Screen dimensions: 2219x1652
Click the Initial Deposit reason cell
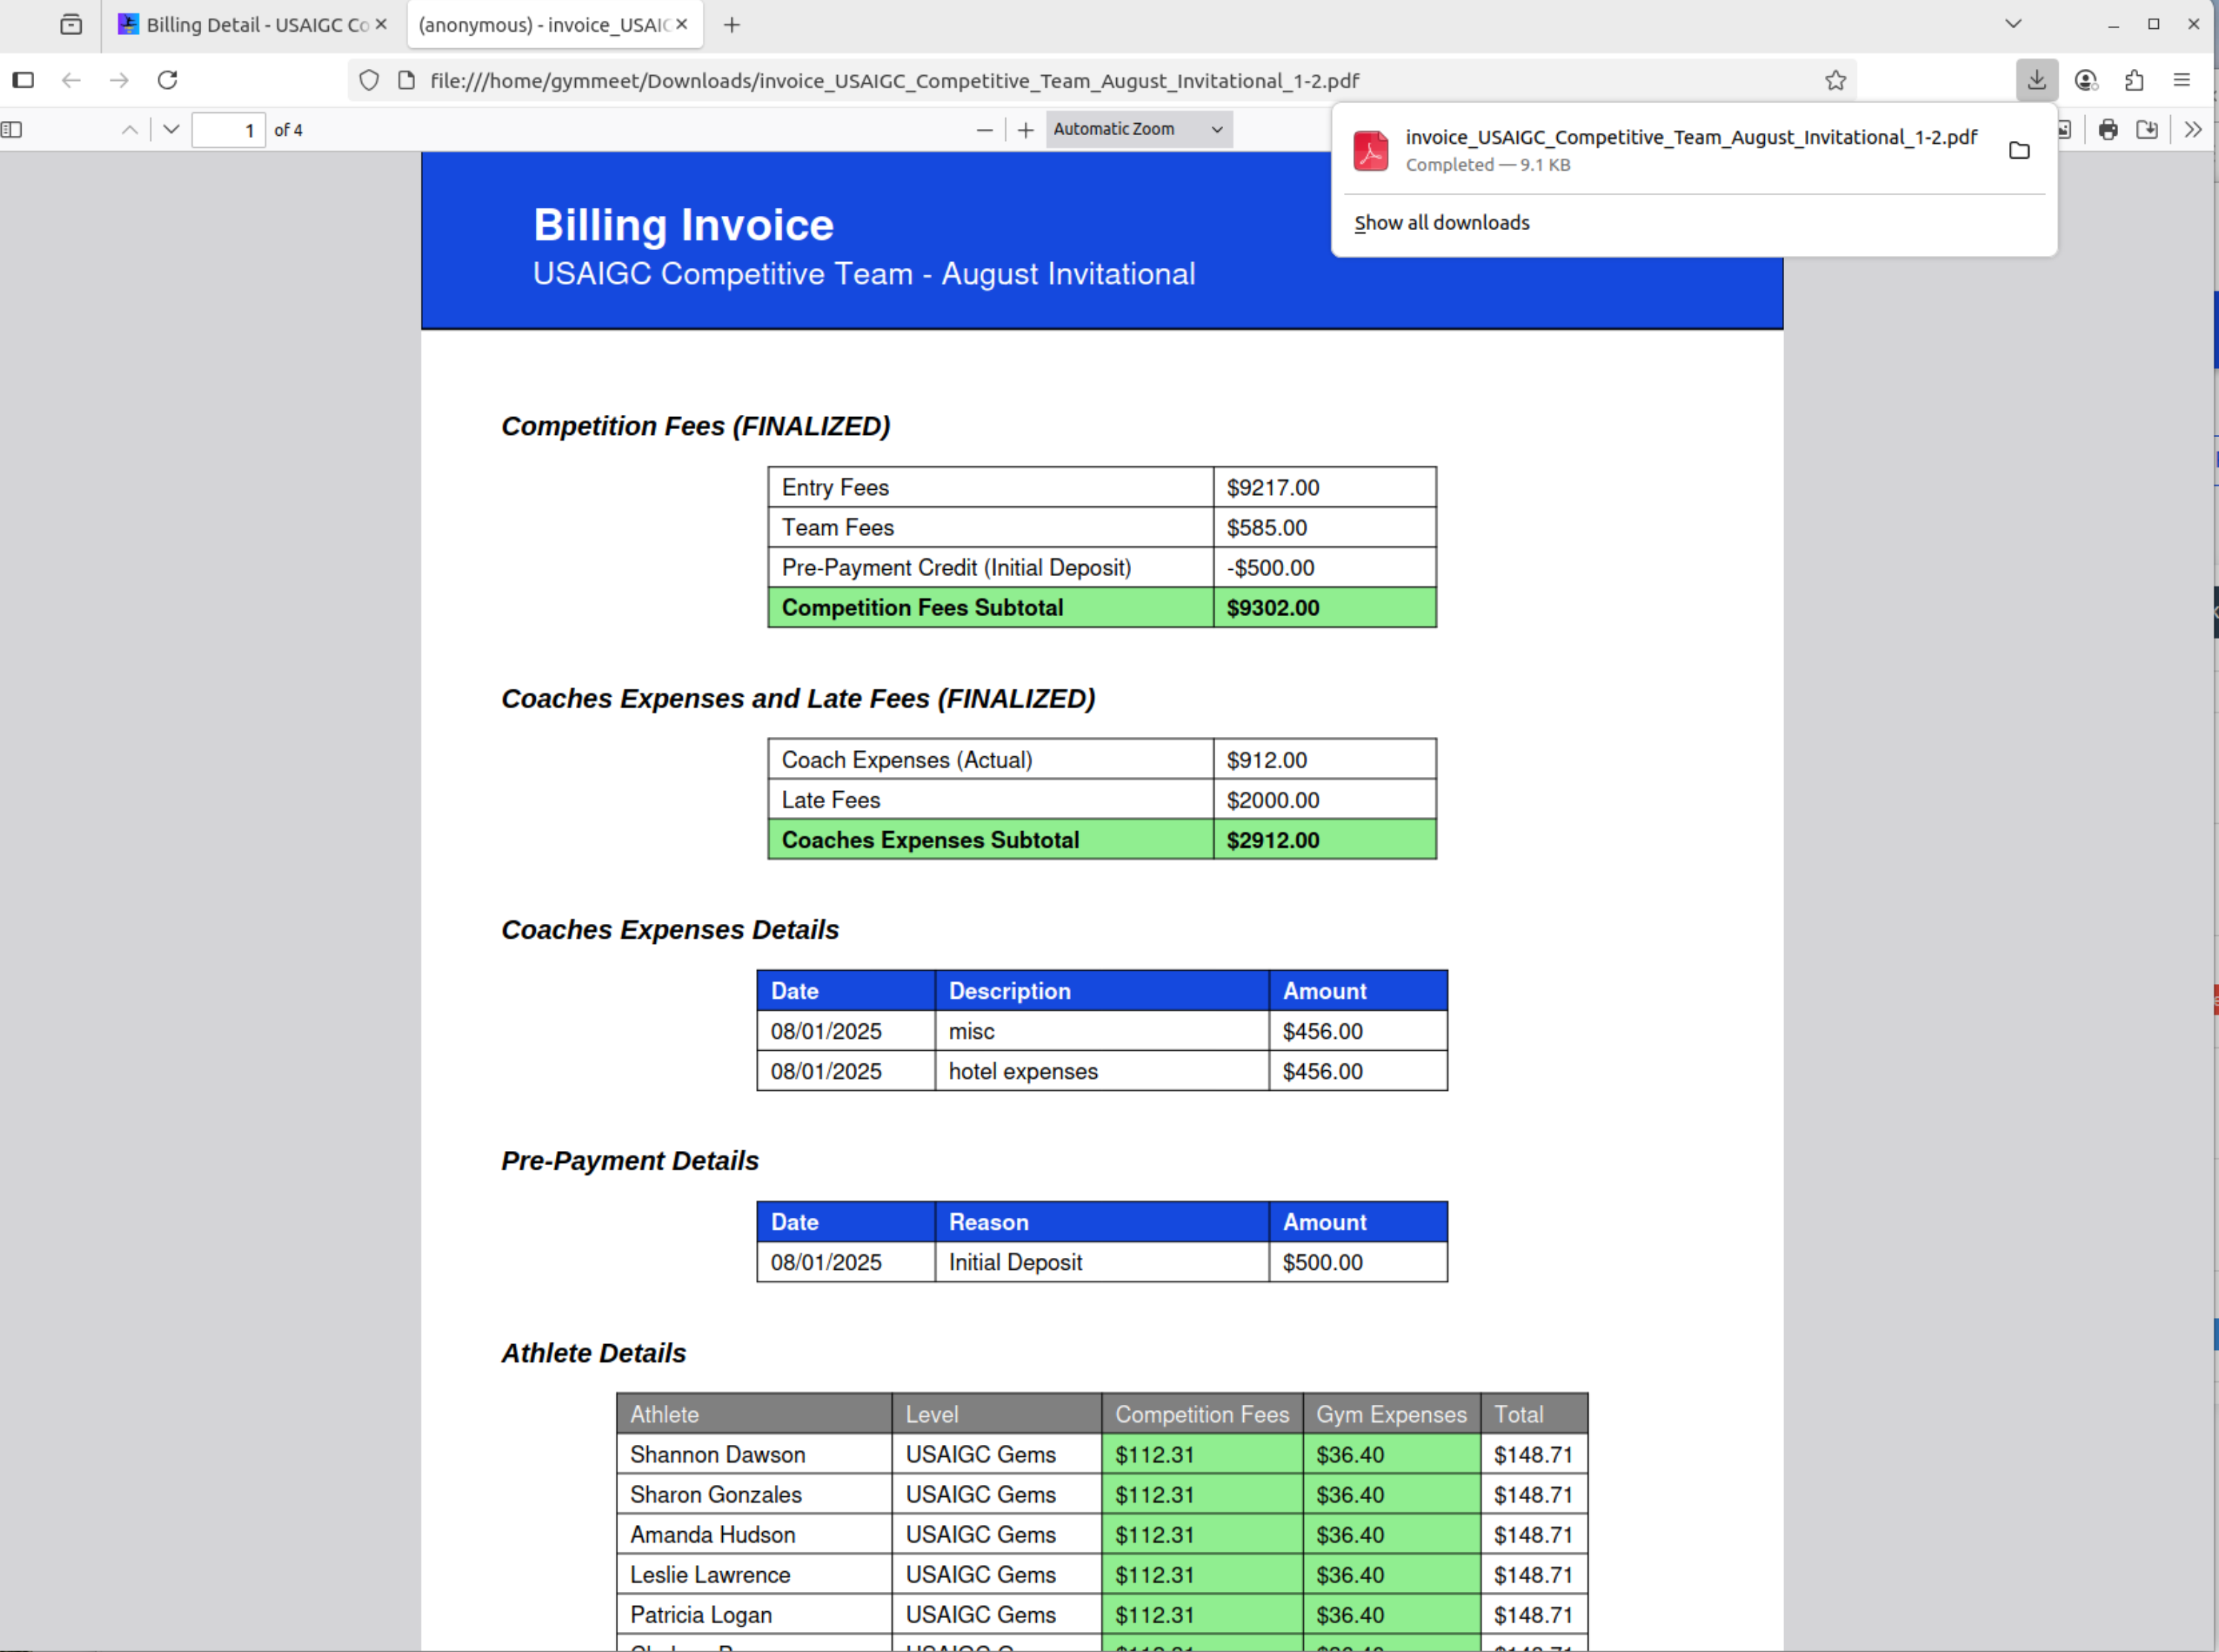tap(1102, 1262)
